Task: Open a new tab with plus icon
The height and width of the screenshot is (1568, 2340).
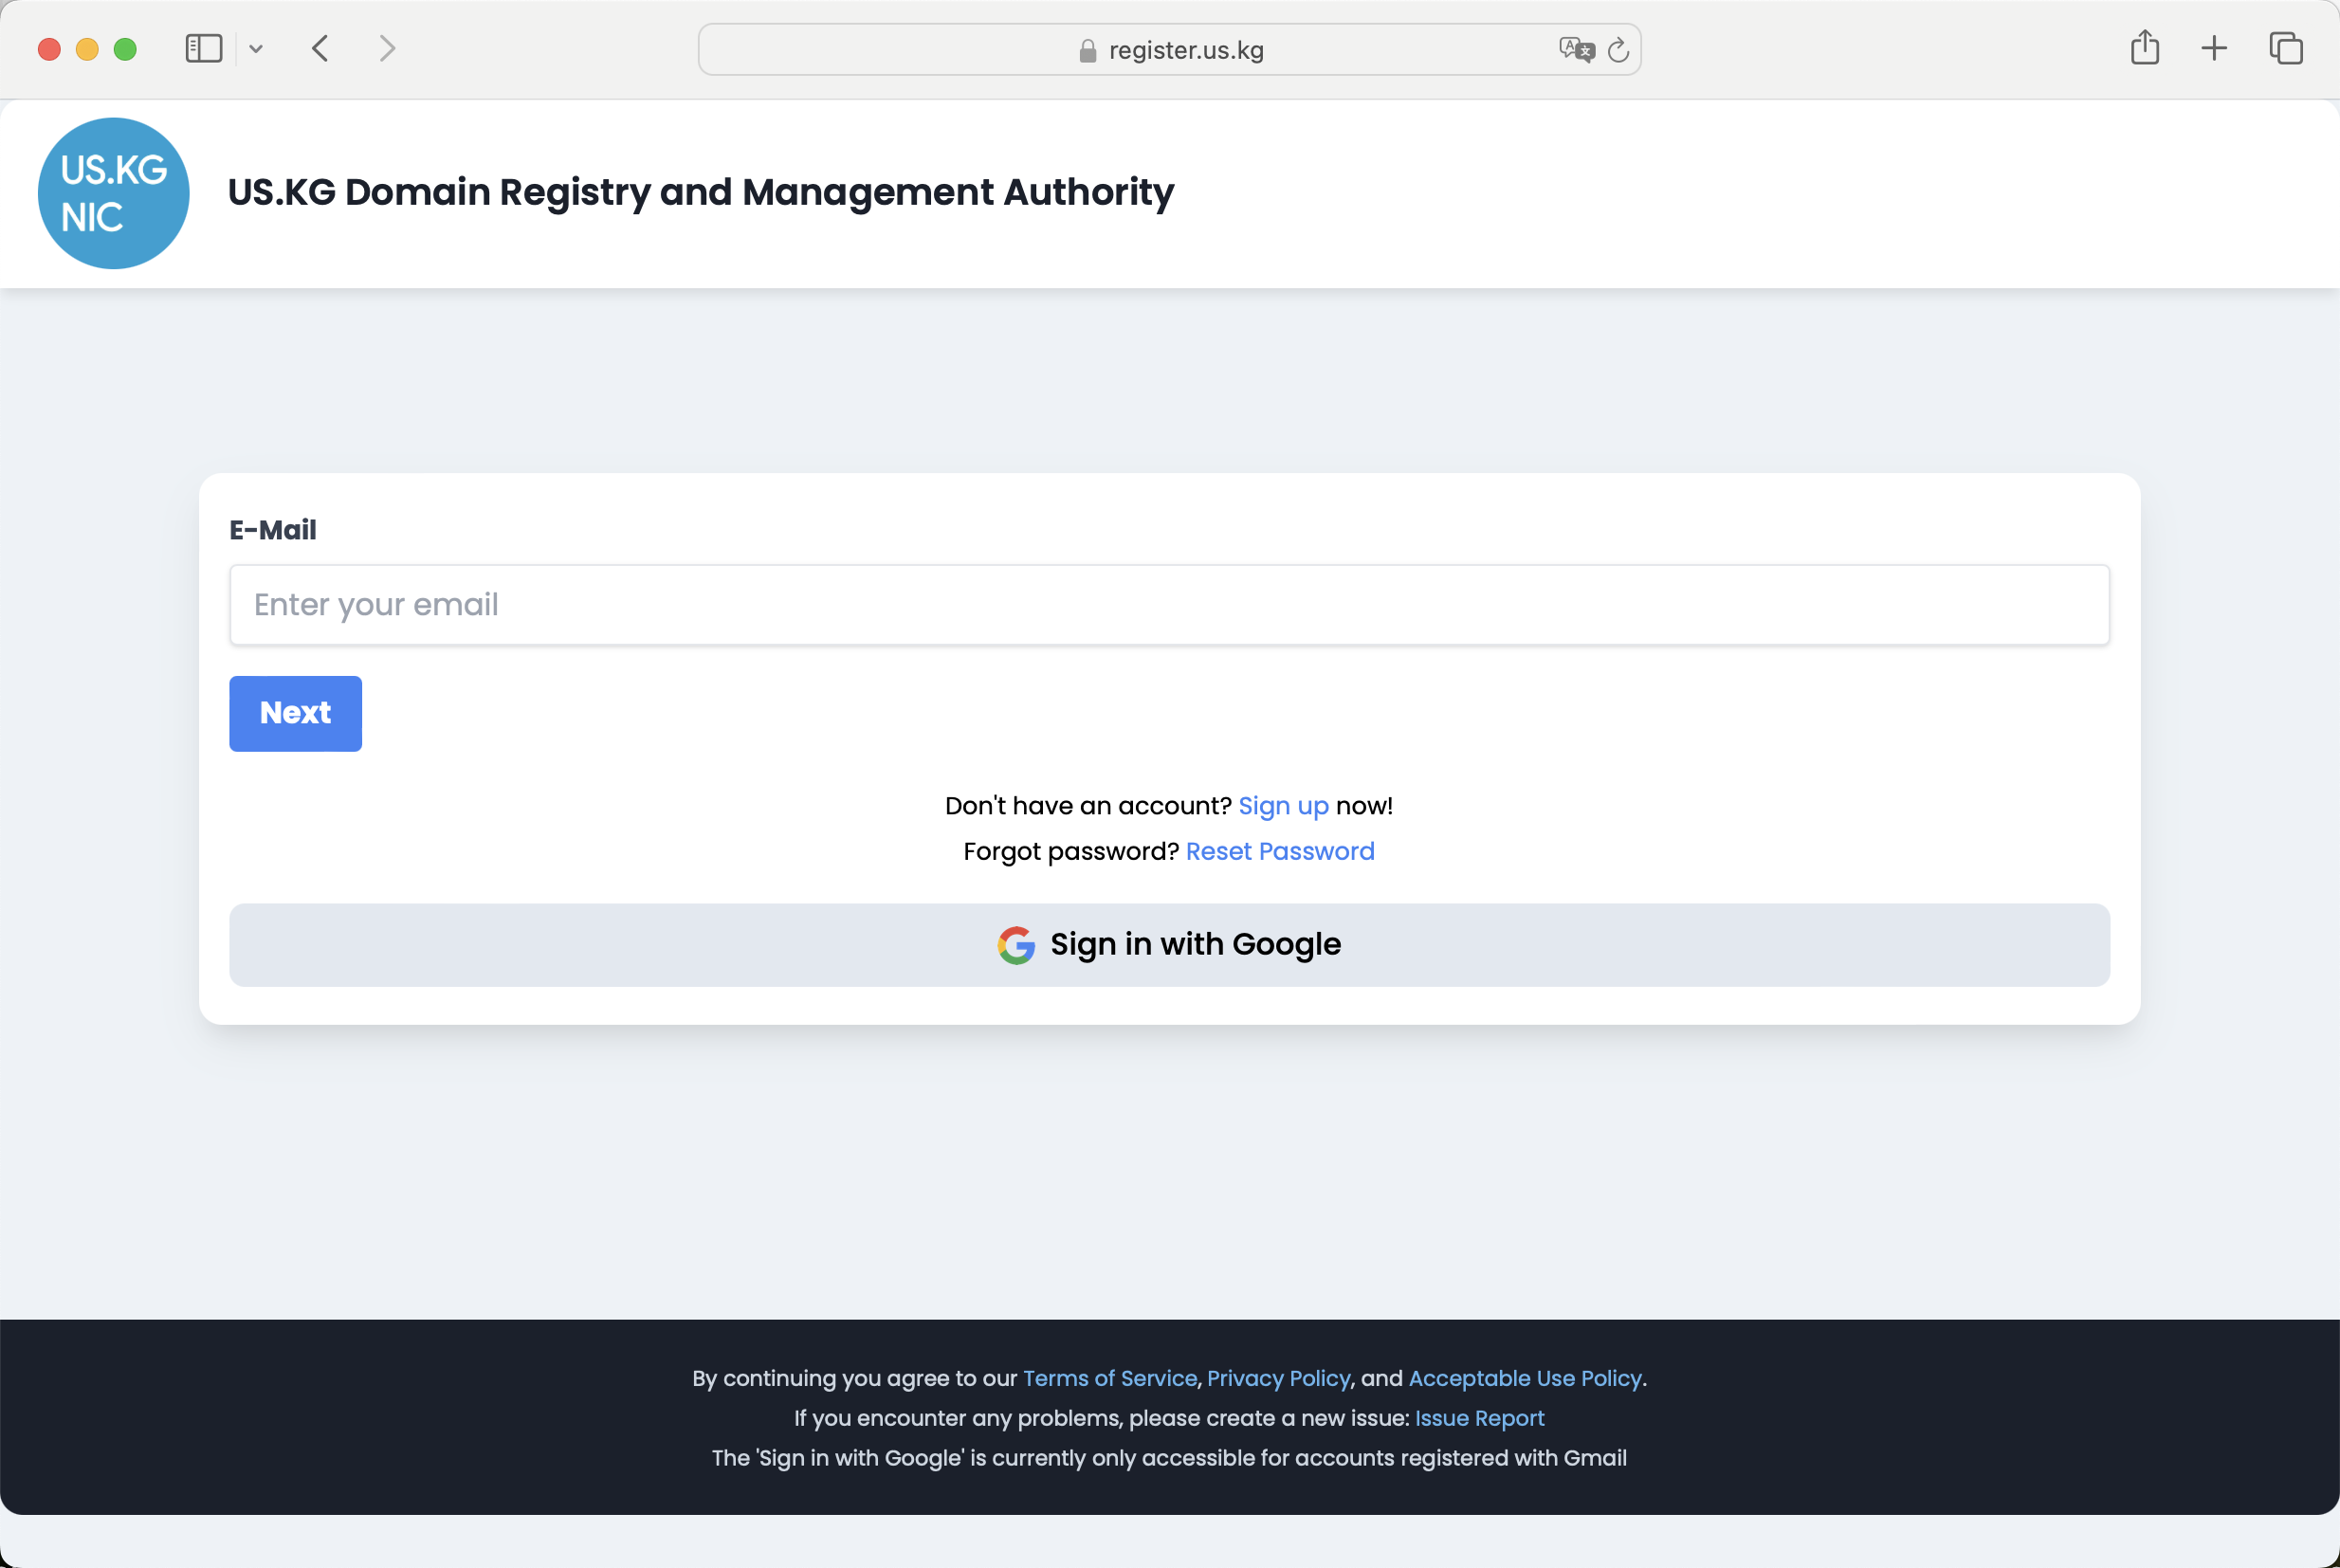Action: point(2214,48)
